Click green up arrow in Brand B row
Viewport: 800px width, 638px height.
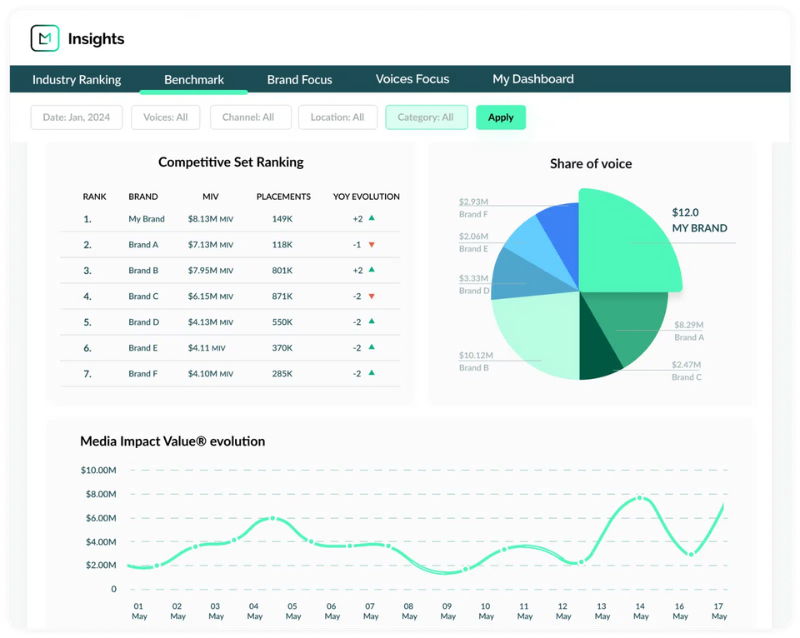point(371,270)
